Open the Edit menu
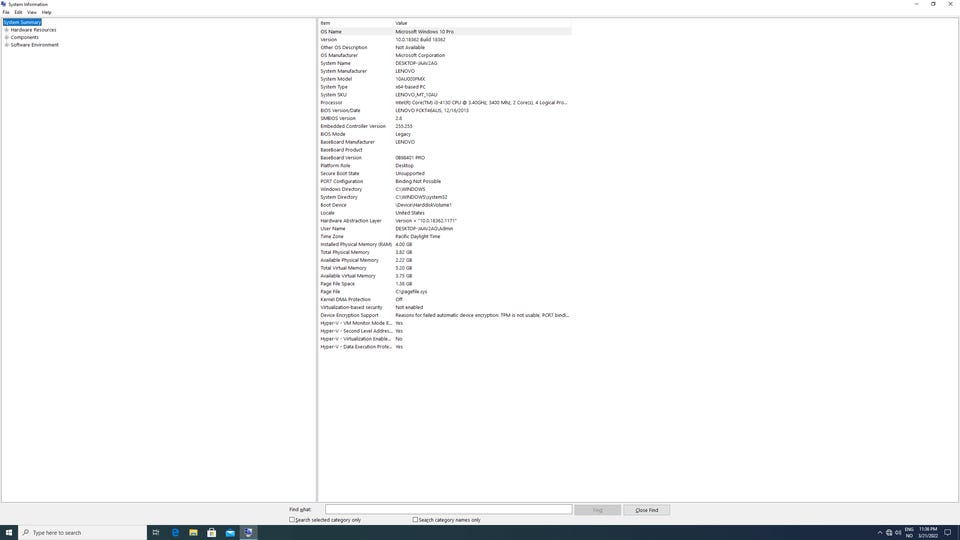Image resolution: width=960 pixels, height=540 pixels. click(x=18, y=12)
